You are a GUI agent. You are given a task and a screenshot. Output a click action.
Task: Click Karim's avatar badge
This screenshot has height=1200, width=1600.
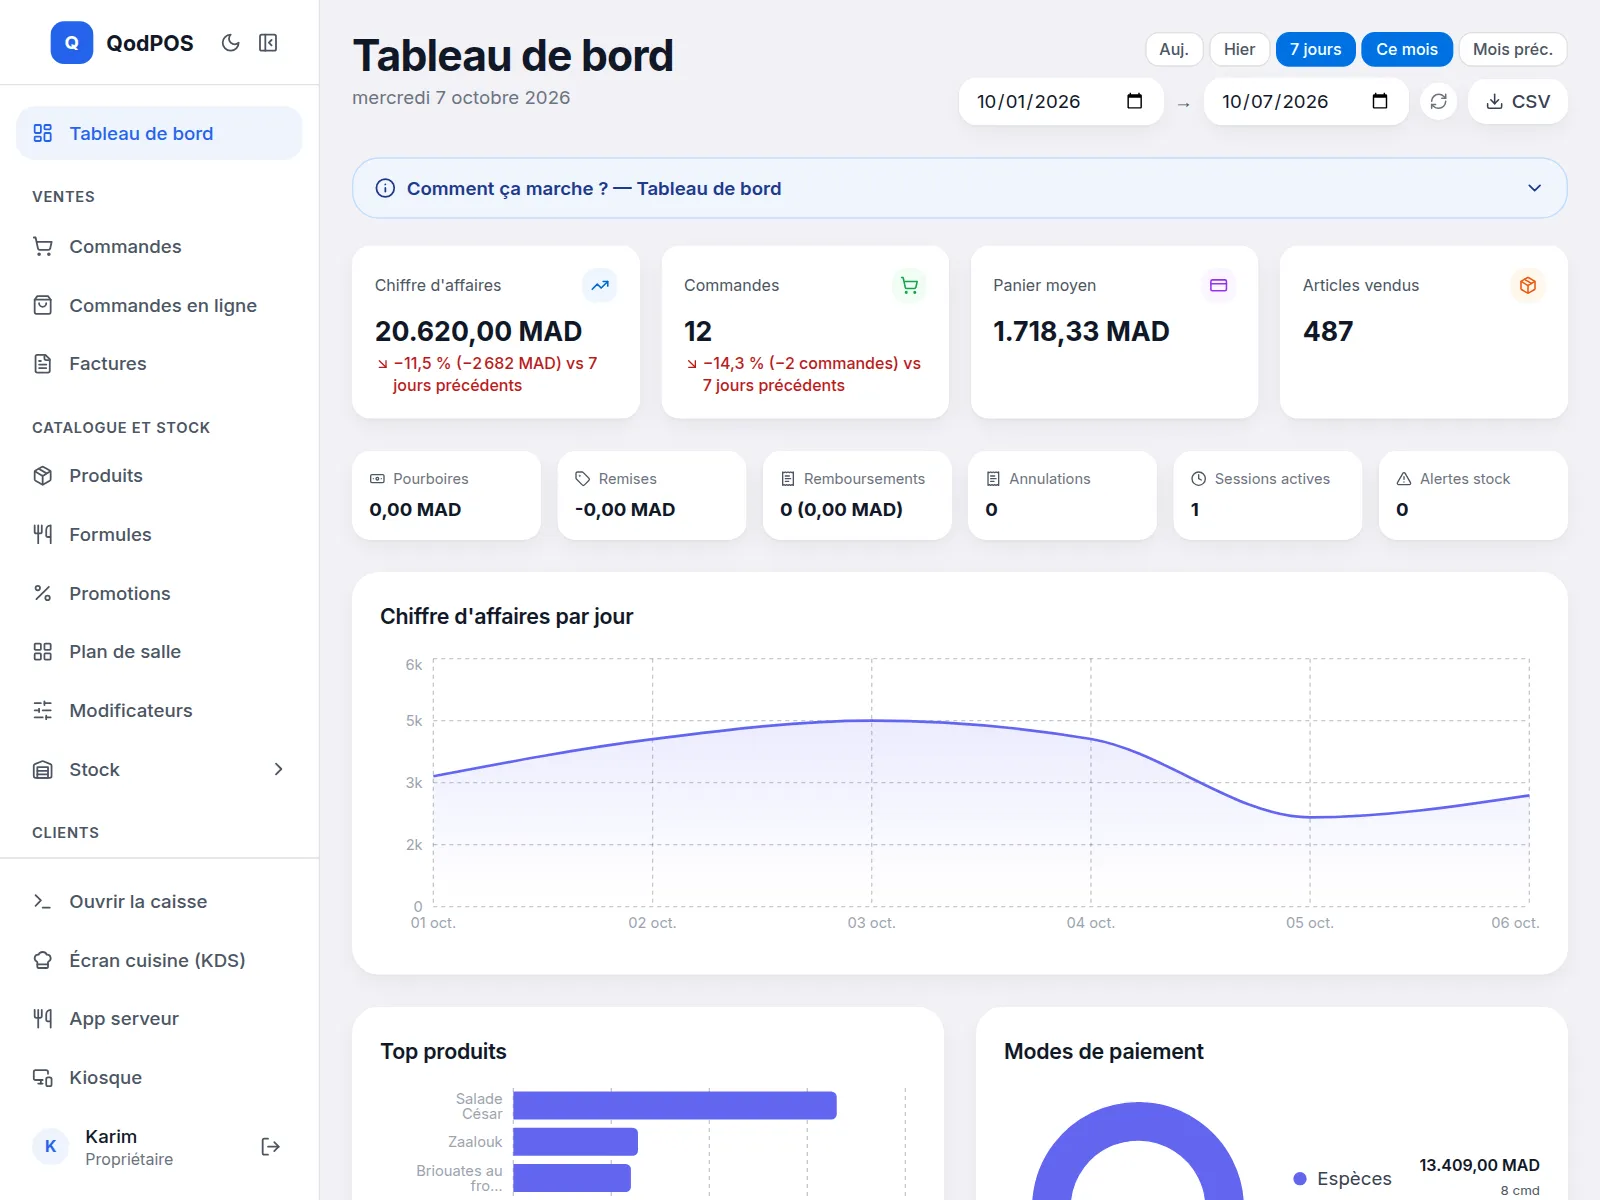coord(51,1146)
